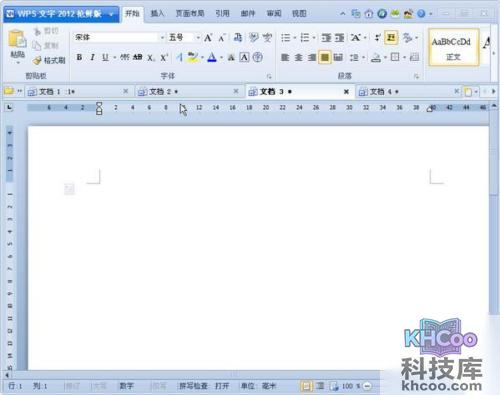Toggle subscript X formatting
This screenshot has height=395, width=500.
pos(151,58)
